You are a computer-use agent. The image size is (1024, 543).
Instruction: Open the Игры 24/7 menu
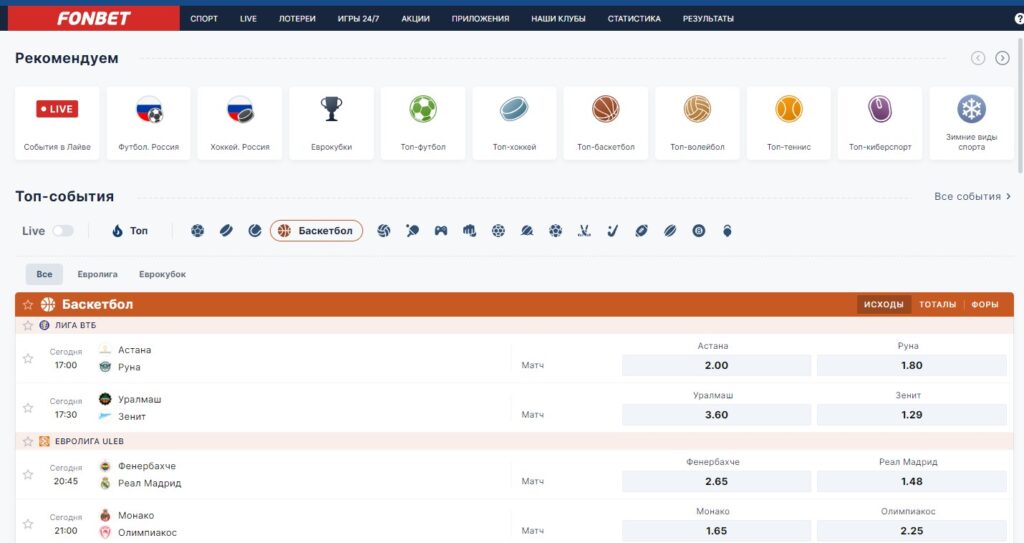[x=358, y=18]
